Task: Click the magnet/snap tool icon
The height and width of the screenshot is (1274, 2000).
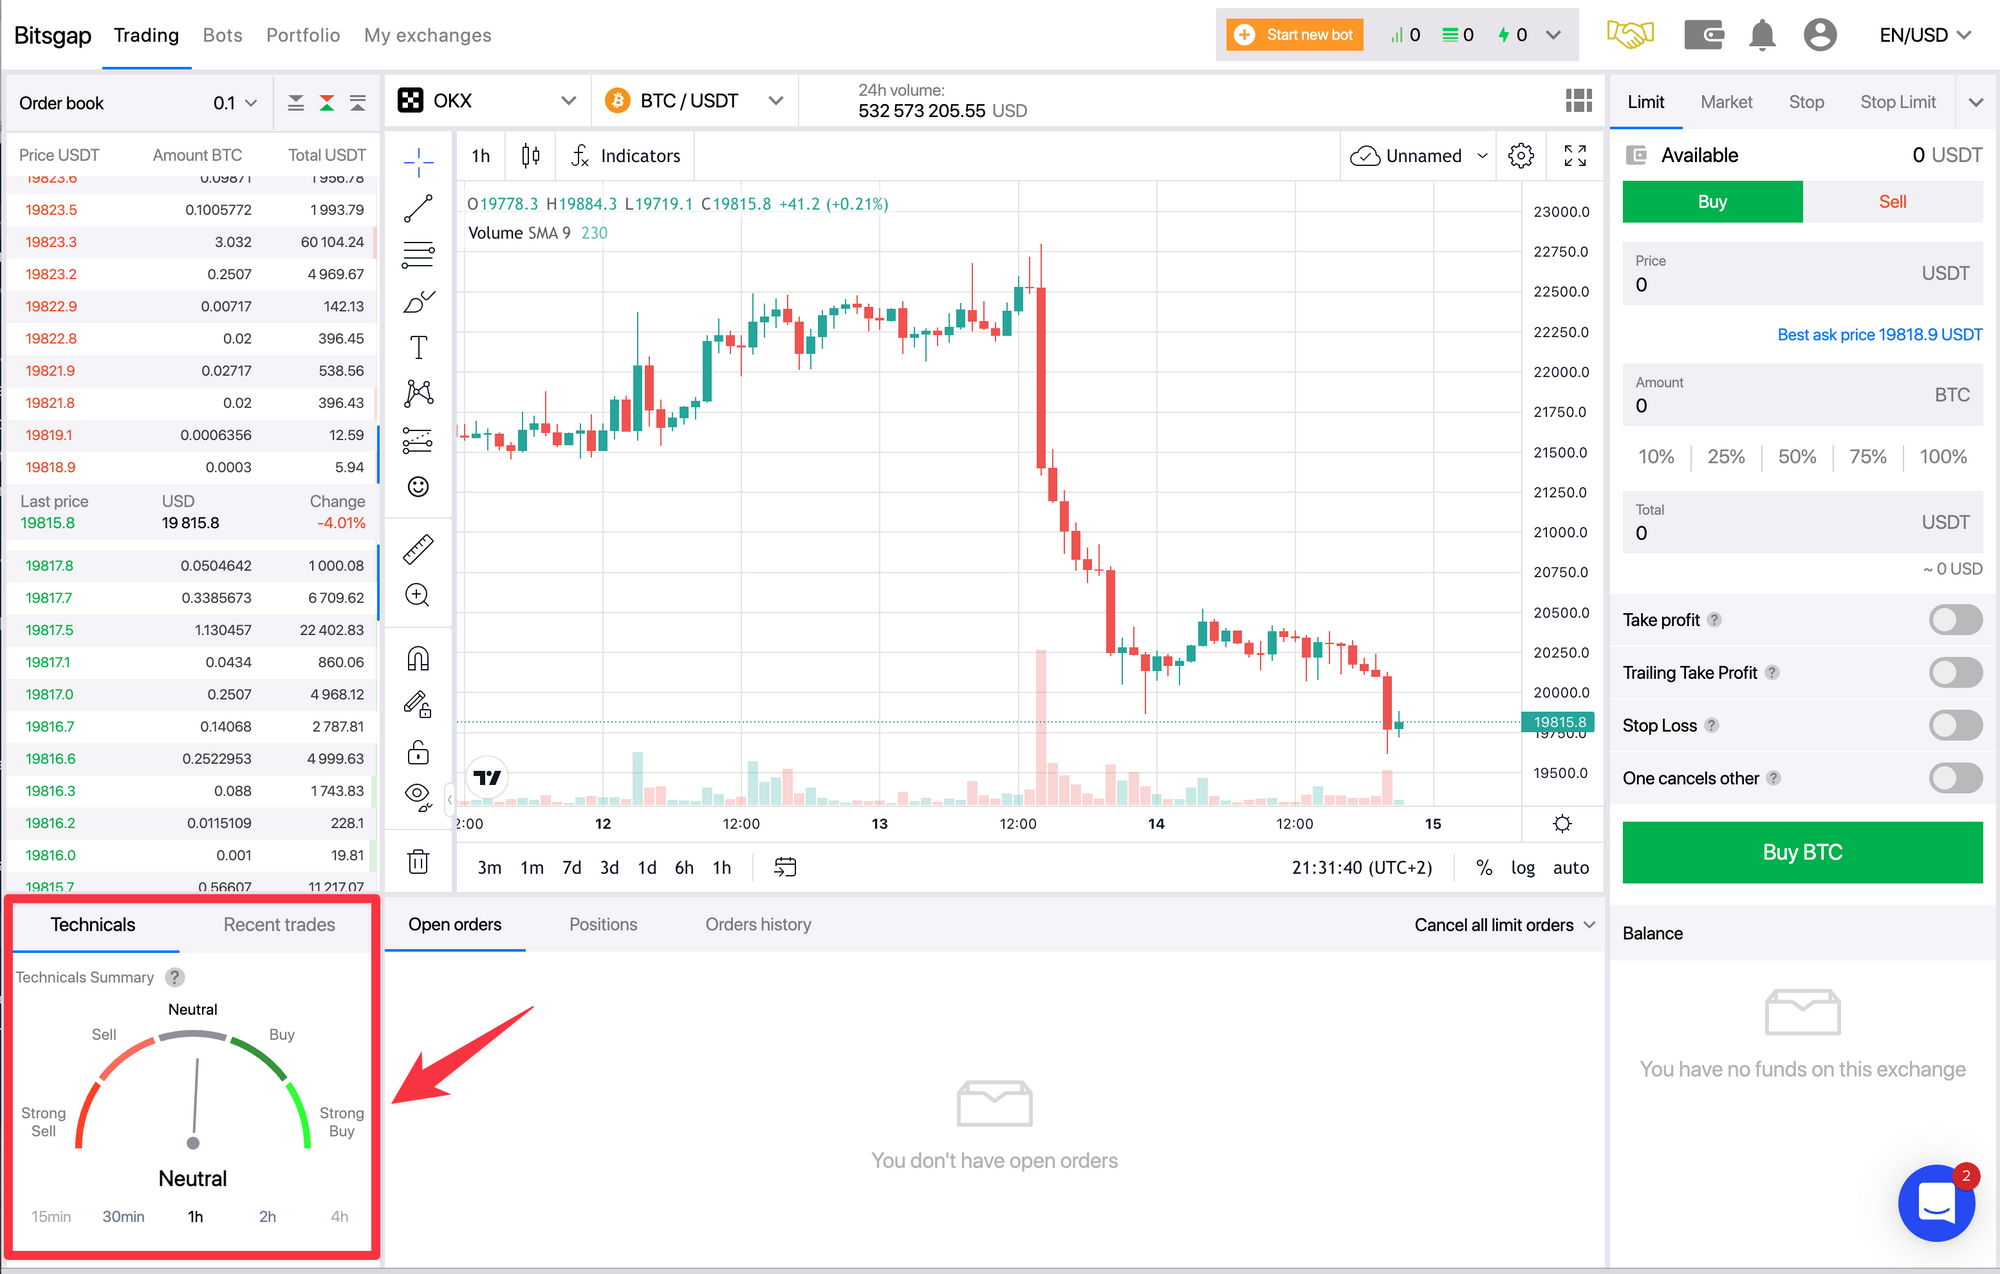Action: point(420,660)
